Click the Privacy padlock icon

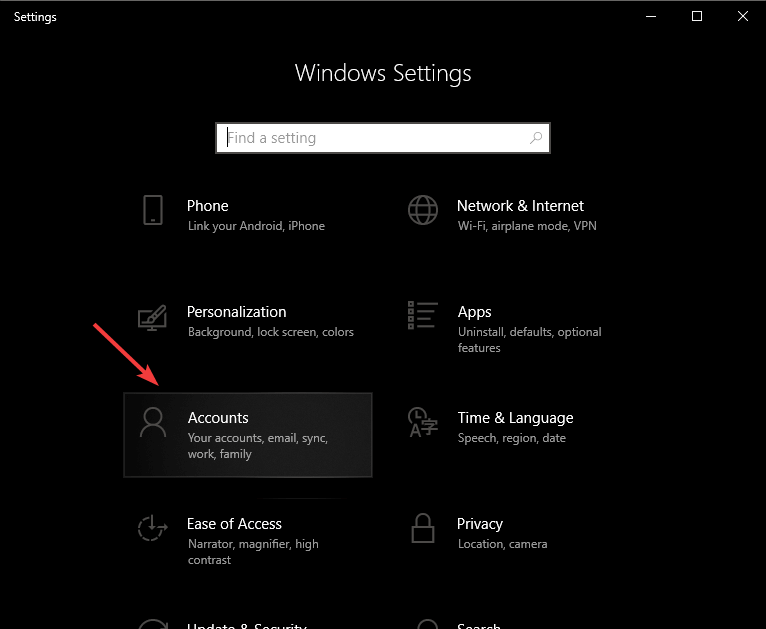(x=423, y=528)
